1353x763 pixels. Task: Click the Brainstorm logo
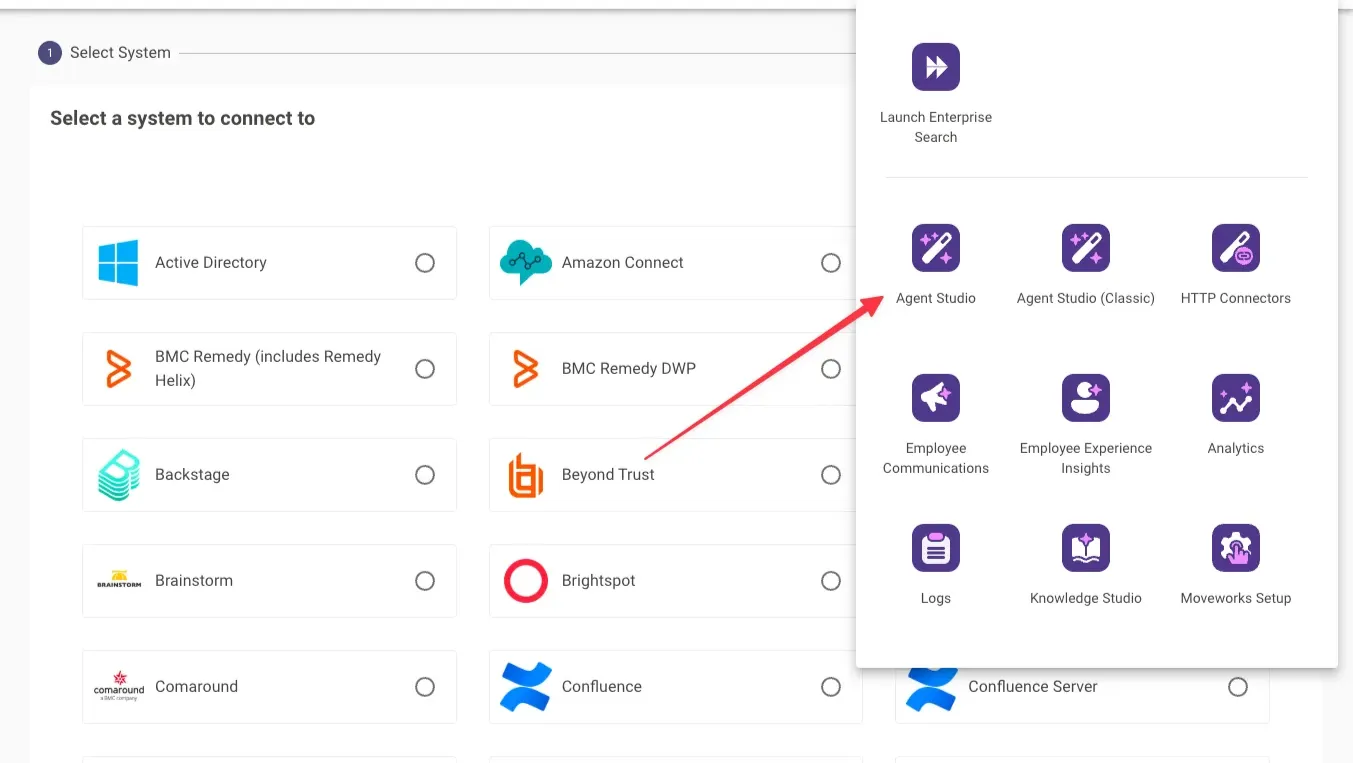pos(119,581)
